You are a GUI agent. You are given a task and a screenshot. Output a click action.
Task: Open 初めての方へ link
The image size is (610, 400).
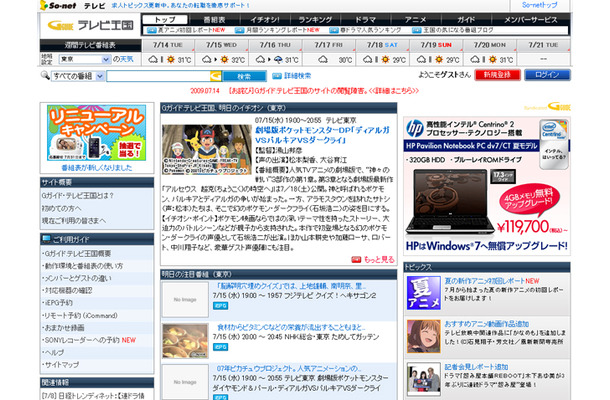61,209
